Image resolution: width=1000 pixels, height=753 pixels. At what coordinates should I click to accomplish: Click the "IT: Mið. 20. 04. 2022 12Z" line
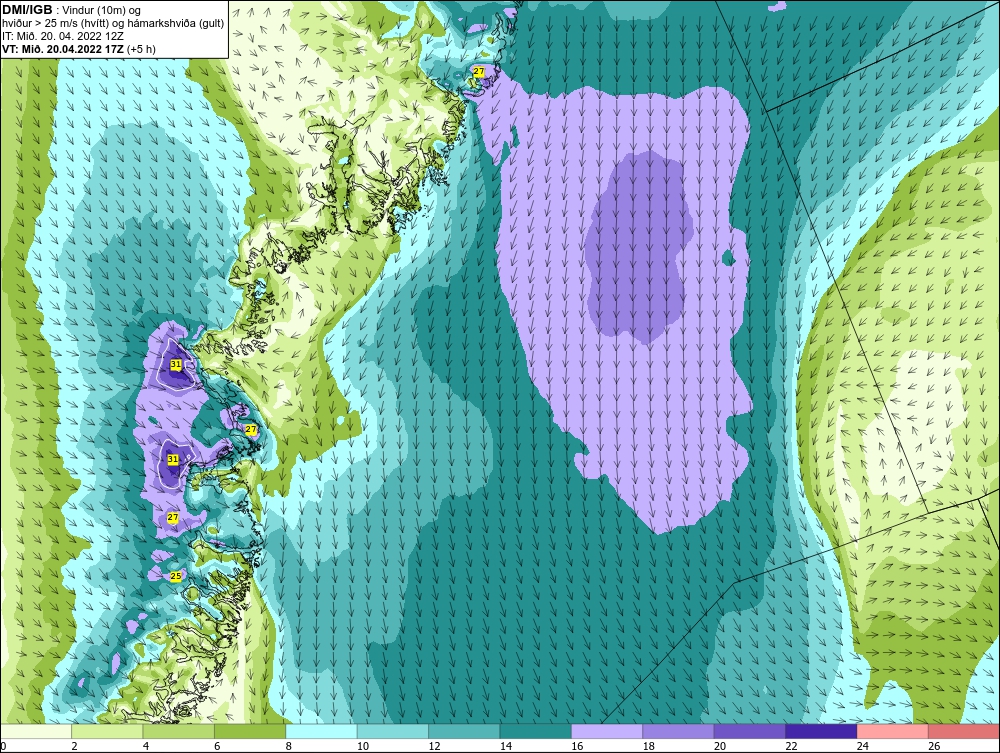coord(61,36)
